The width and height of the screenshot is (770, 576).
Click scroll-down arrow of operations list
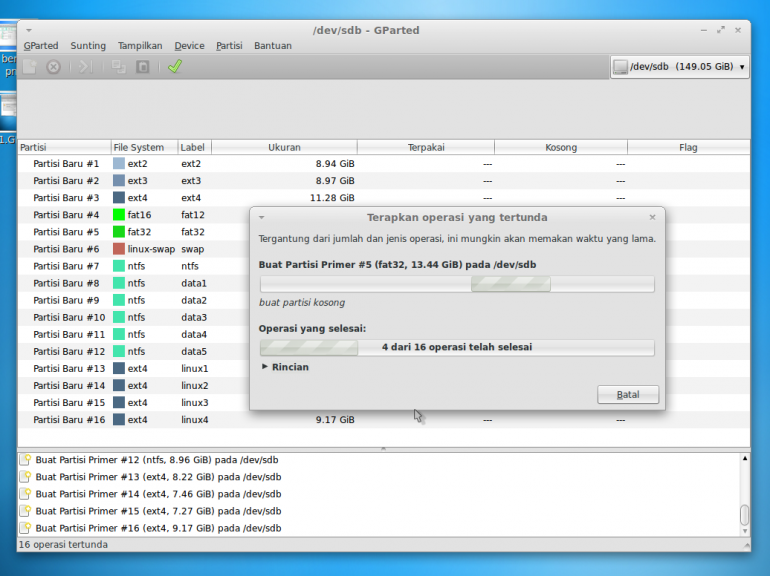744,531
